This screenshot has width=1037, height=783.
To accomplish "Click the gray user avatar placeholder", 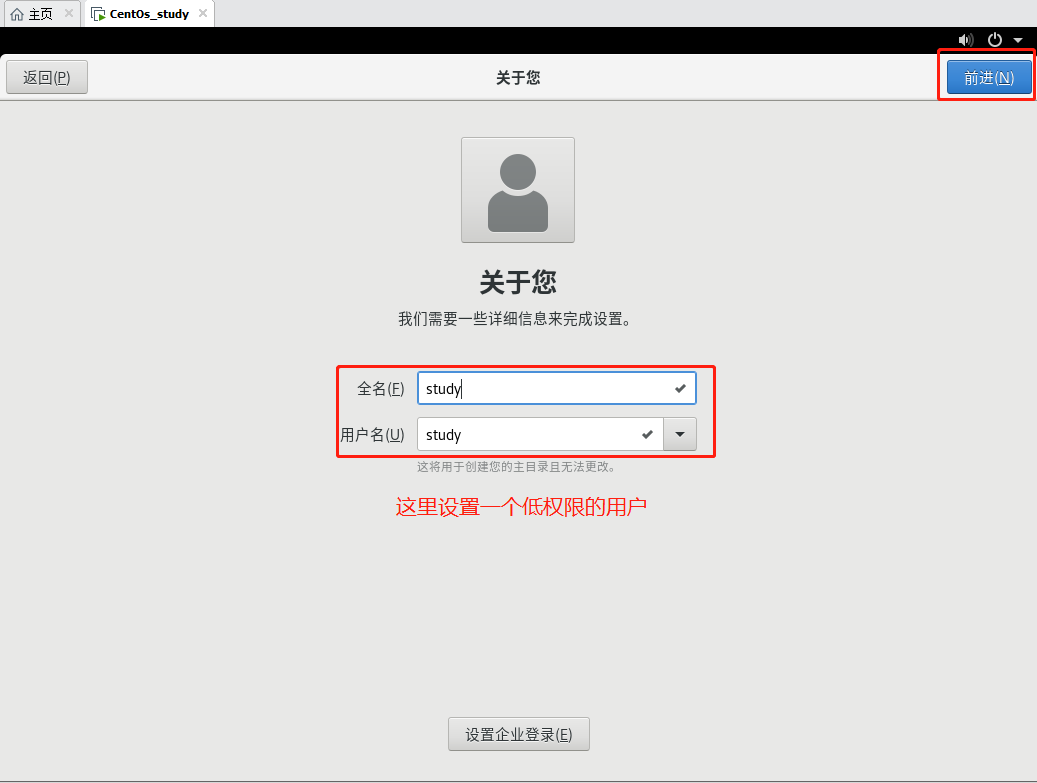I will pos(518,189).
